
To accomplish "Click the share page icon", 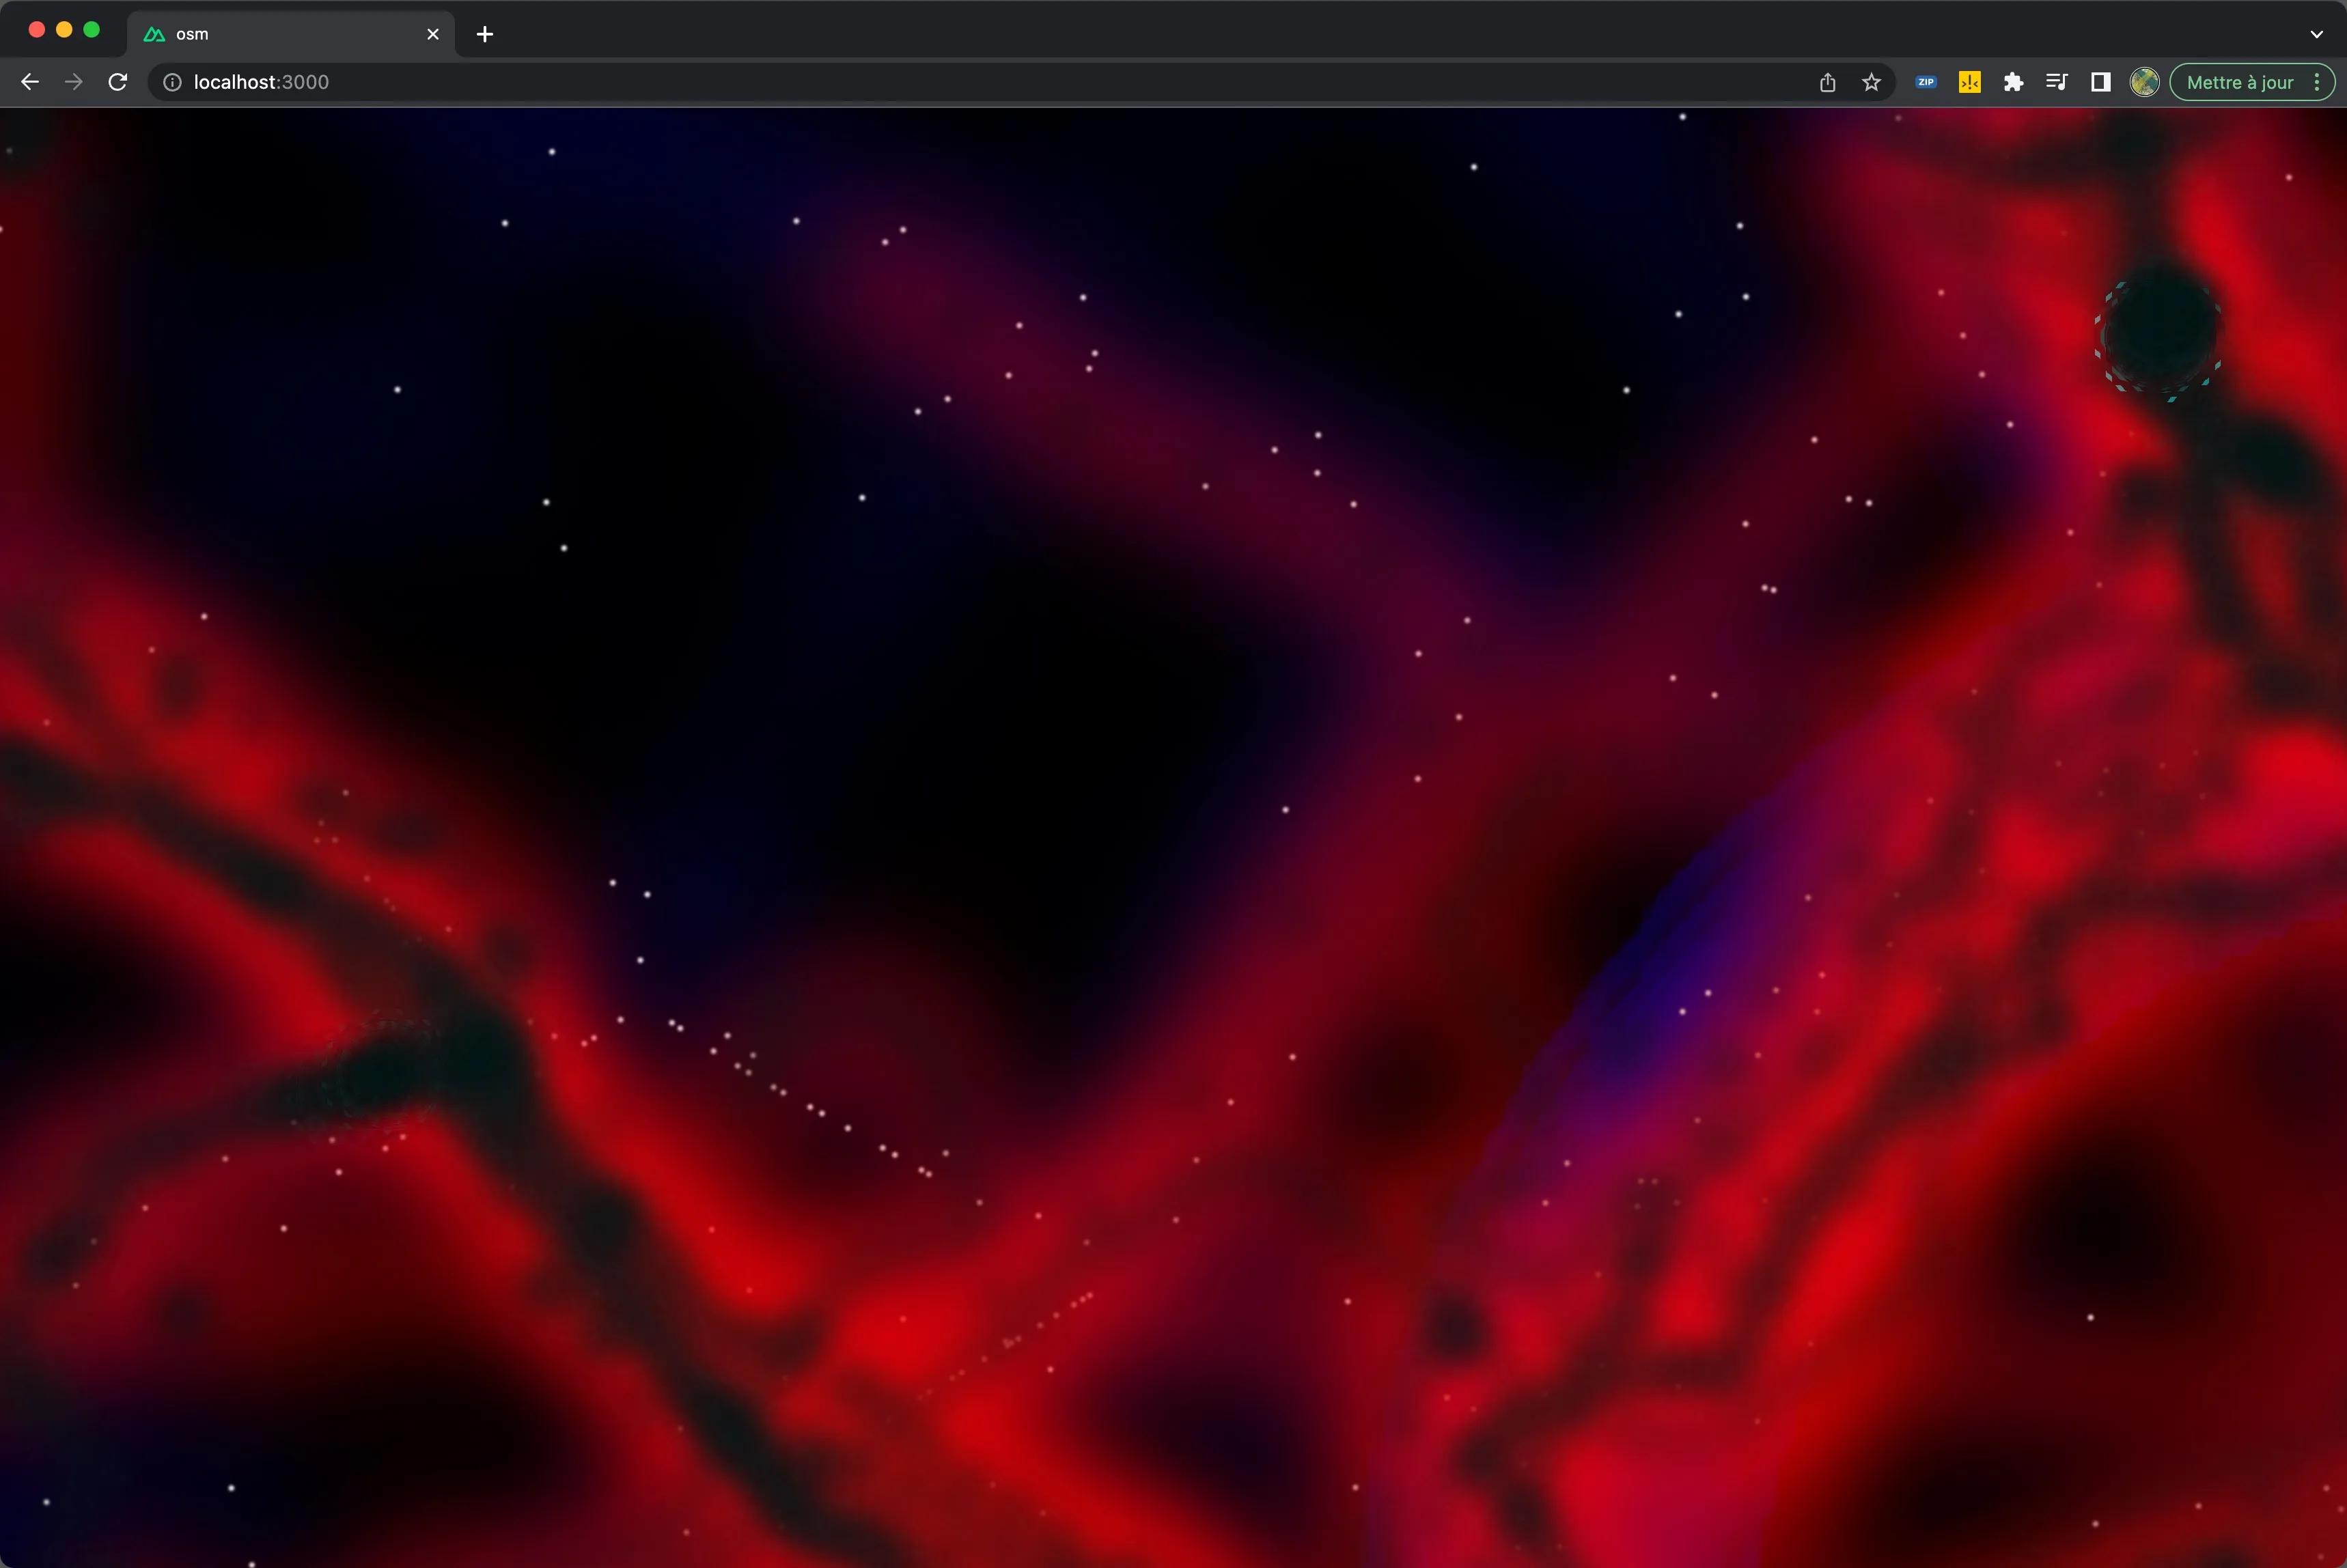I will coord(1827,82).
